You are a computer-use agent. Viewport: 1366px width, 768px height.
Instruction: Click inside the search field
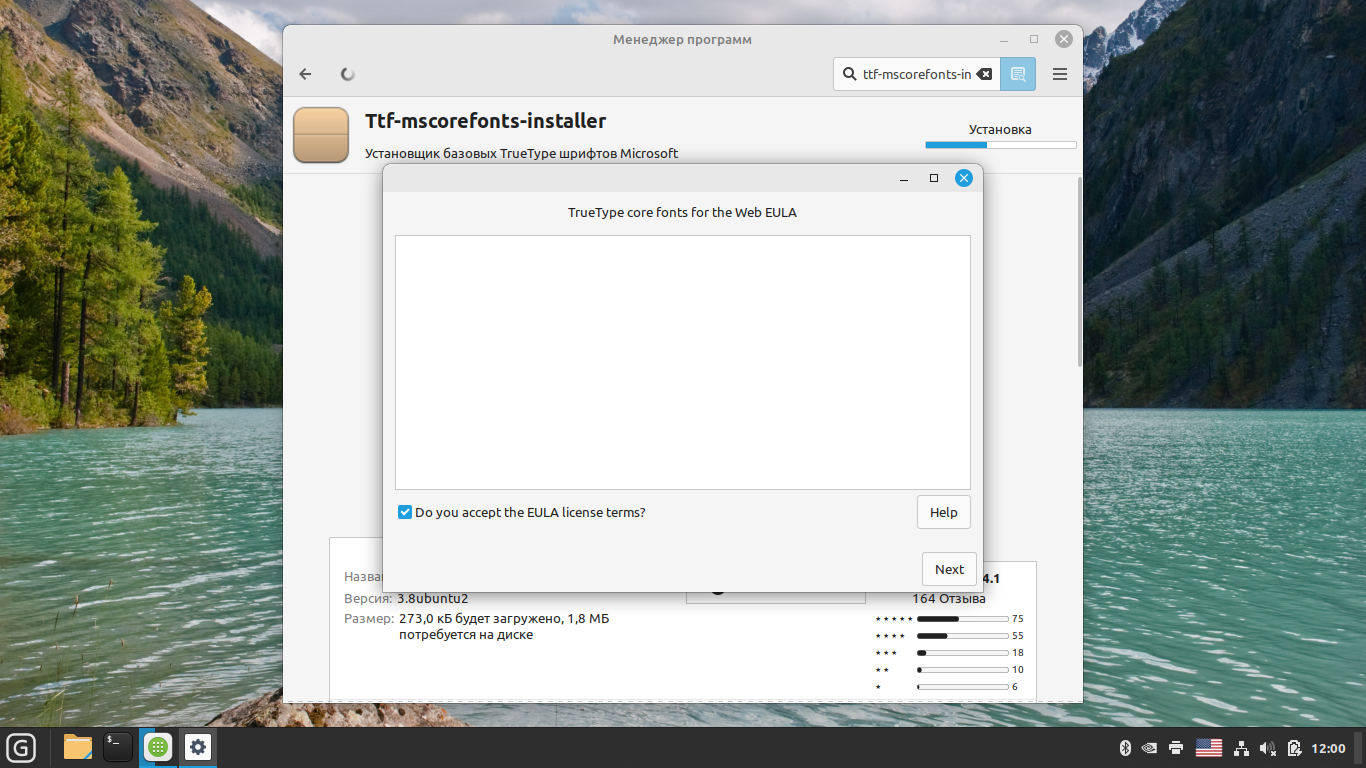click(915, 74)
